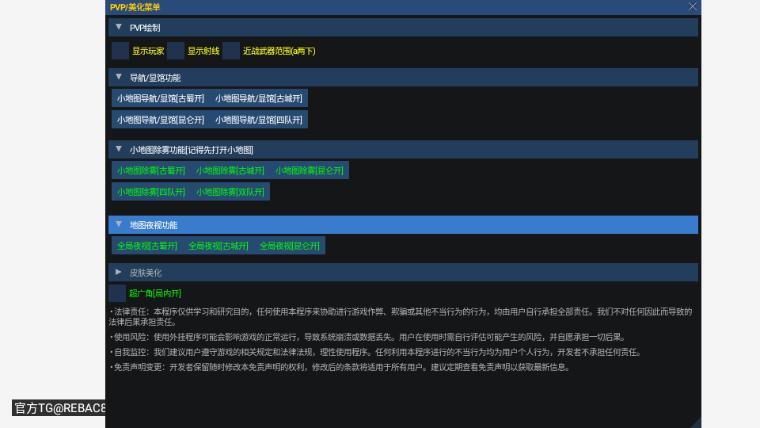760x428 pixels.
Task: Click 小地图除雾[古墓开] button
Action: pos(150,170)
